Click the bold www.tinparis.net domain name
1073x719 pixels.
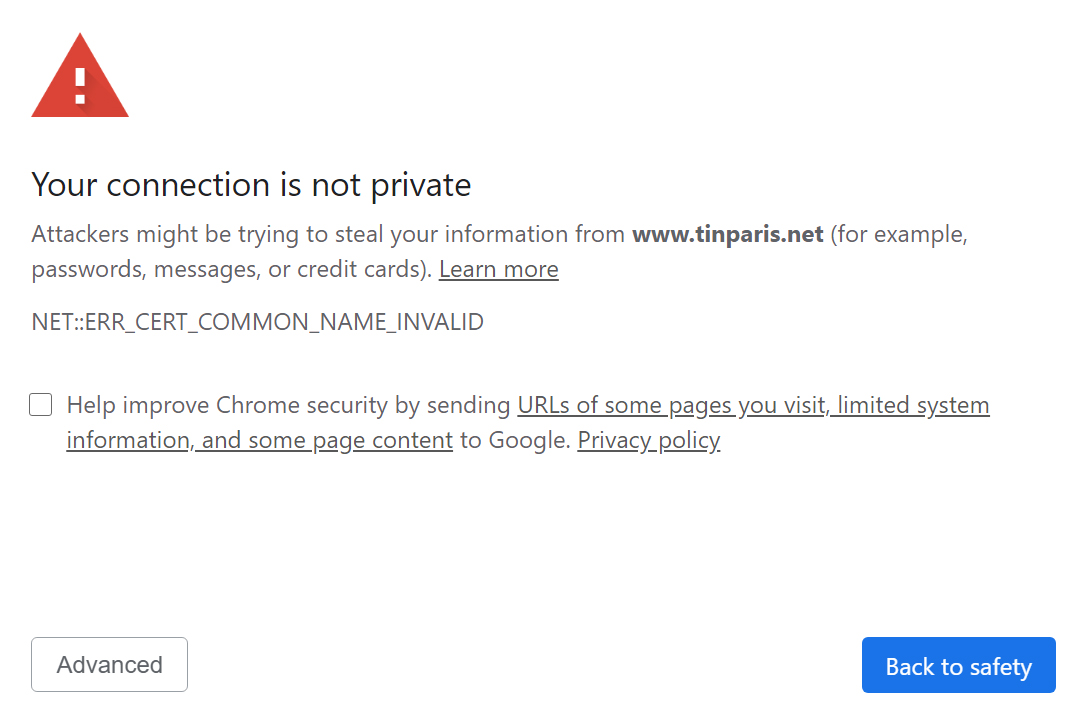[727, 234]
